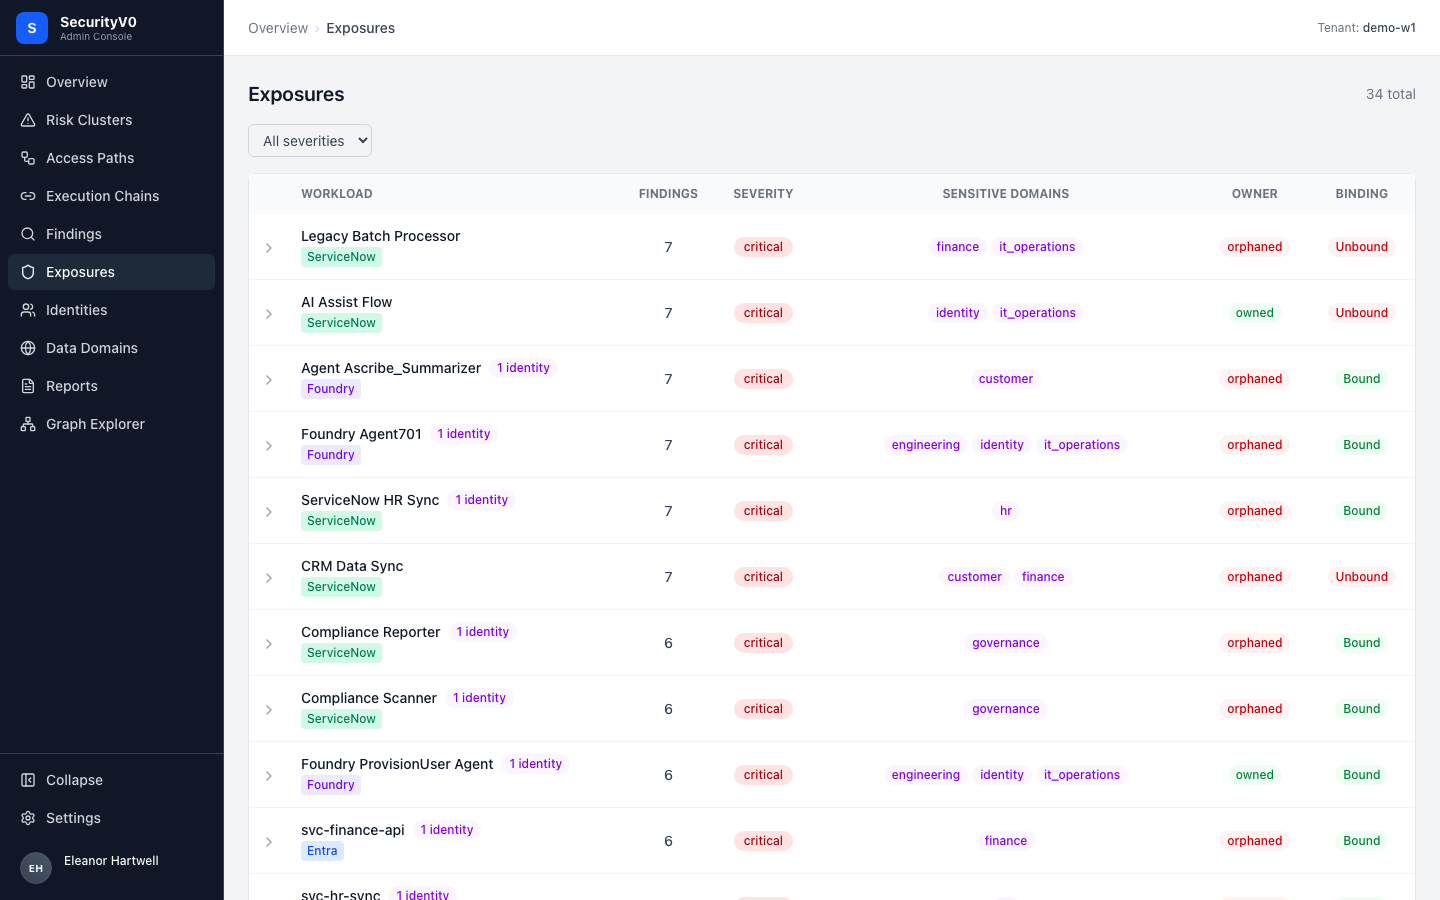Click the Data Domains globe icon
Image resolution: width=1440 pixels, height=900 pixels.
click(28, 348)
